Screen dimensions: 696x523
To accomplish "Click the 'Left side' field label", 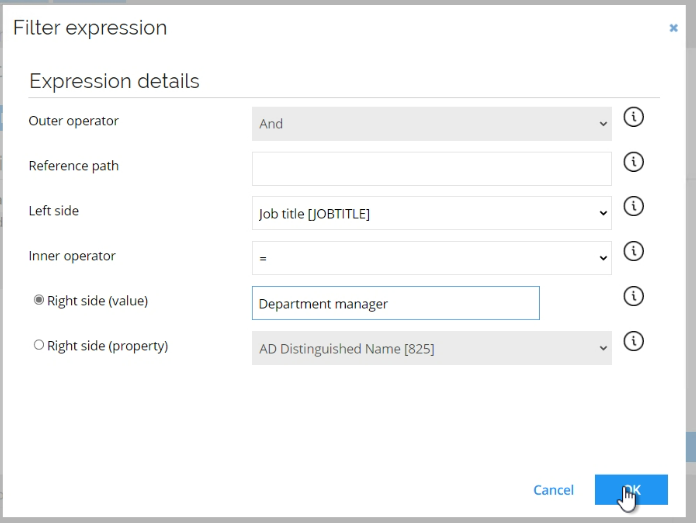I will click(54, 210).
